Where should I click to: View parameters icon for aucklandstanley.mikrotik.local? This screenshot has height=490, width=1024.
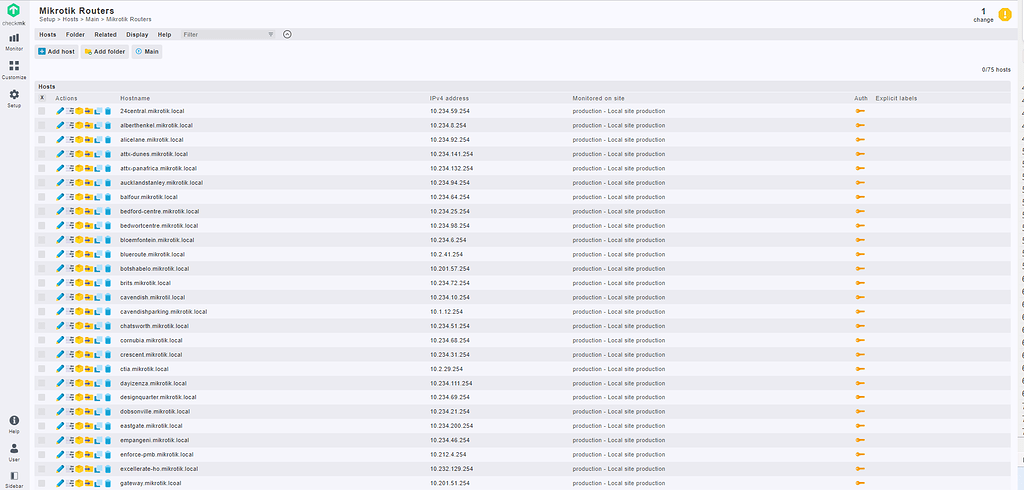point(70,183)
